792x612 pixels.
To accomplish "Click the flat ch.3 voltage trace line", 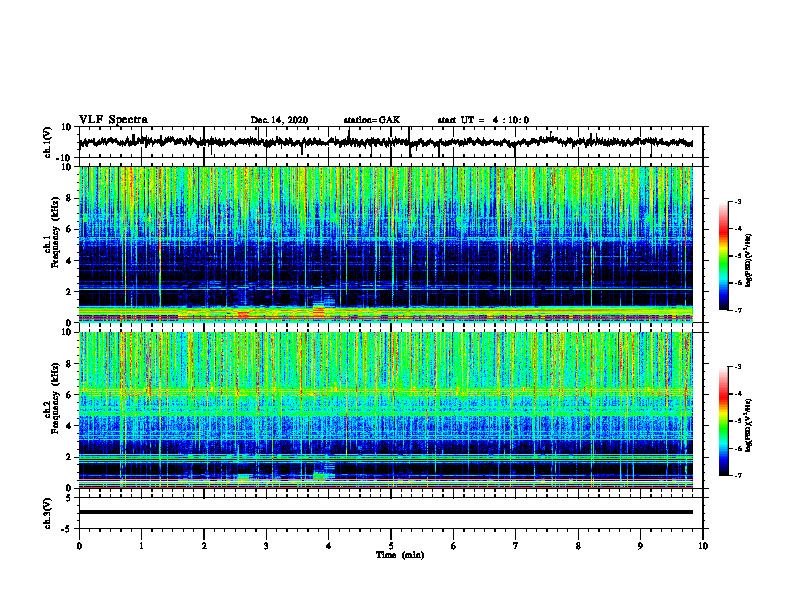I will click(386, 512).
